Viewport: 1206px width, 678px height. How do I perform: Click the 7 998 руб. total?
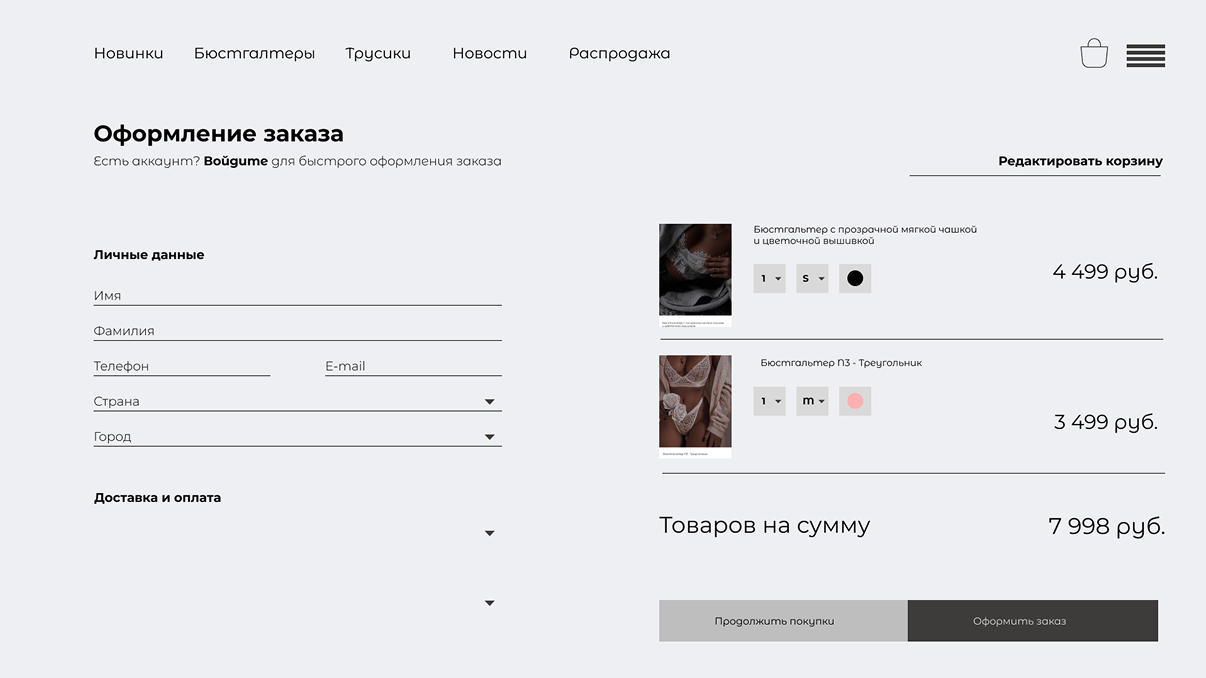[x=1107, y=526]
